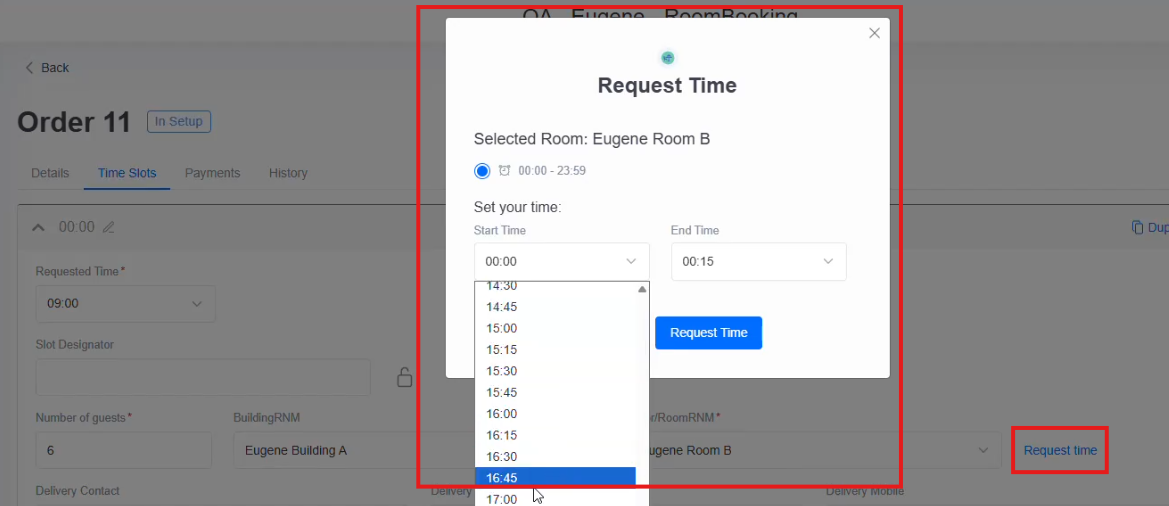
Task: Open the Start Time dropdown
Action: pos(561,262)
